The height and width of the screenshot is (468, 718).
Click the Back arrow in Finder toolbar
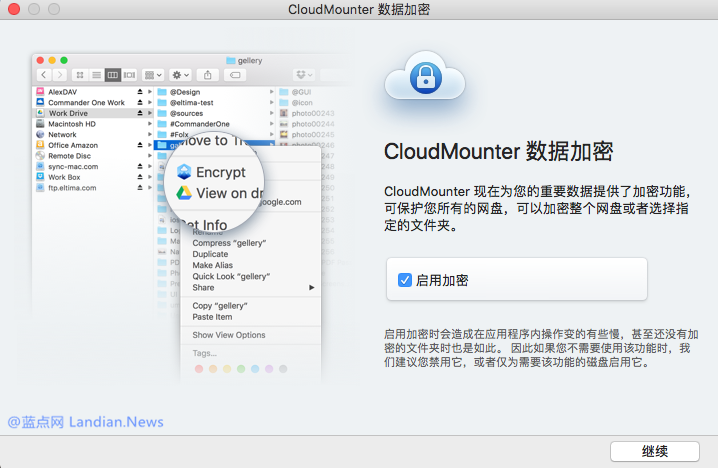[44, 75]
